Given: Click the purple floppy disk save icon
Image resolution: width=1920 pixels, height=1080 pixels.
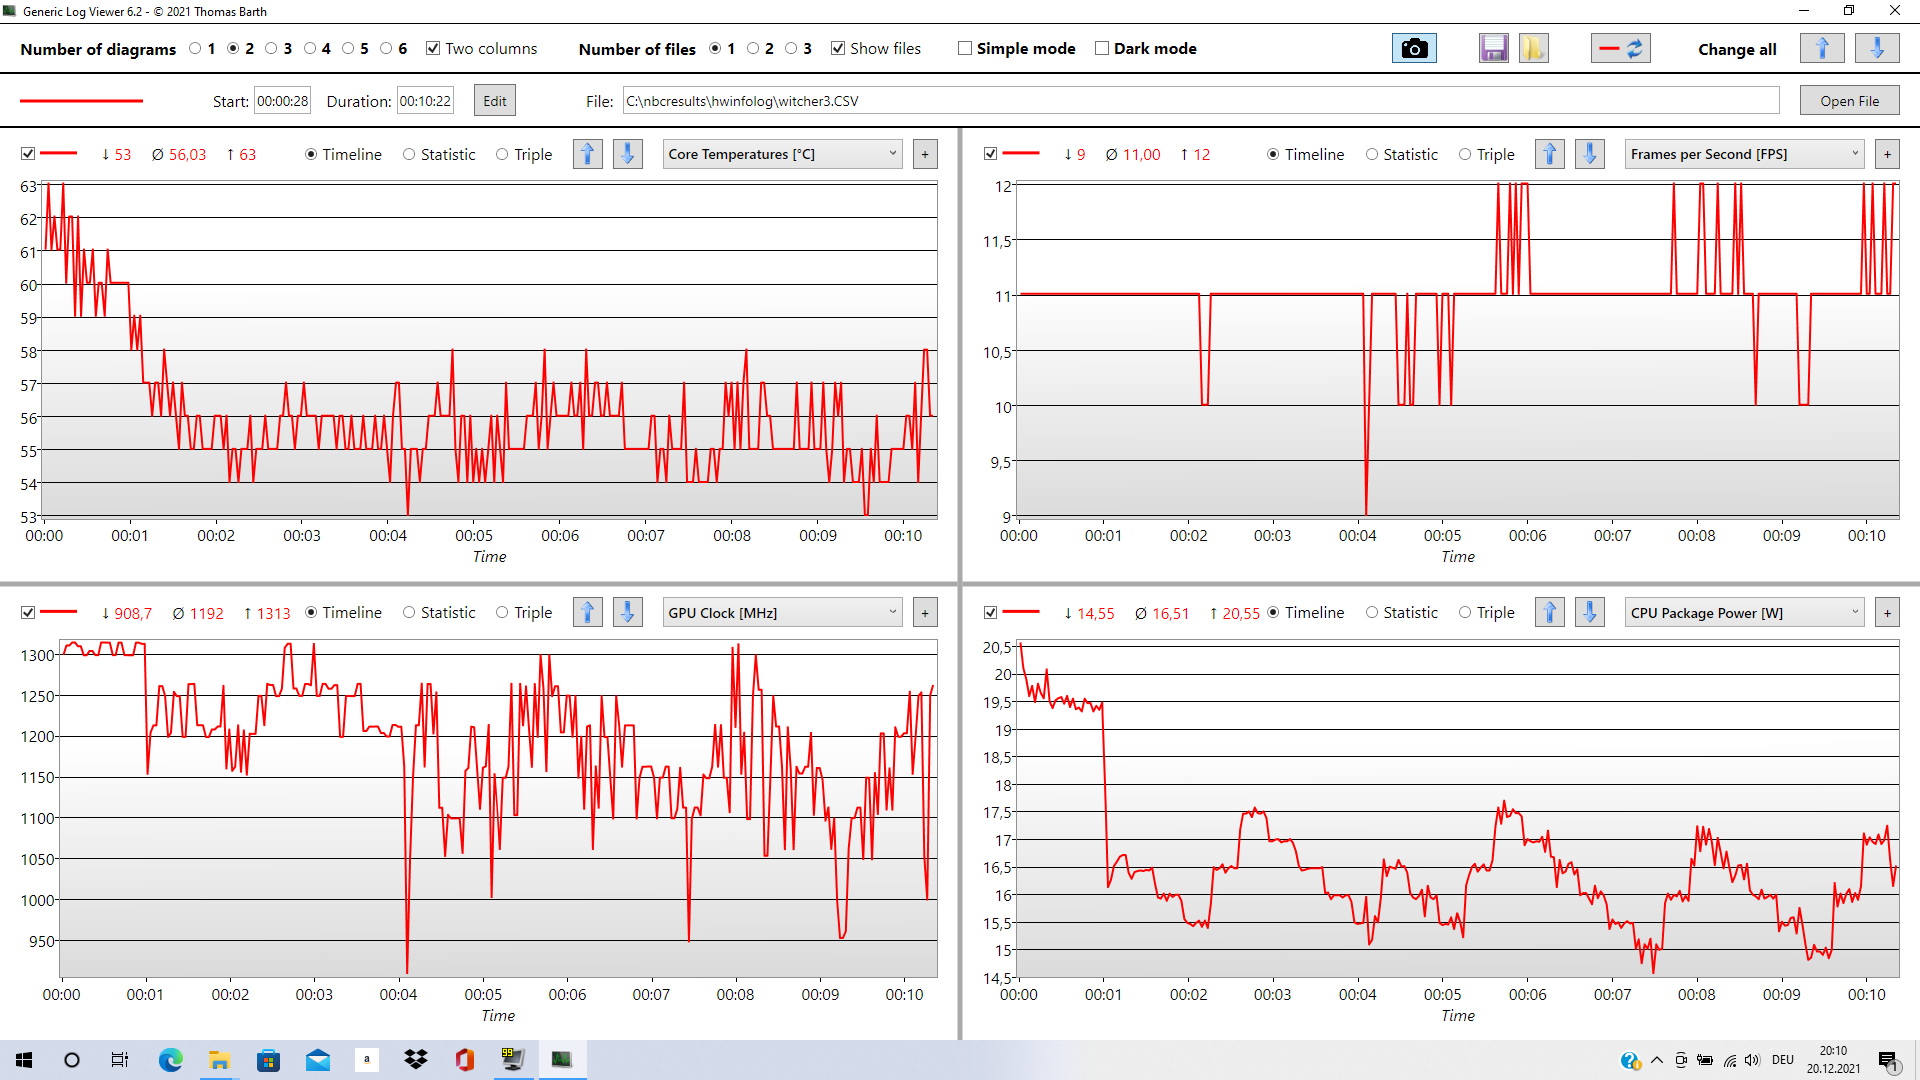Looking at the screenshot, I should [x=1493, y=48].
